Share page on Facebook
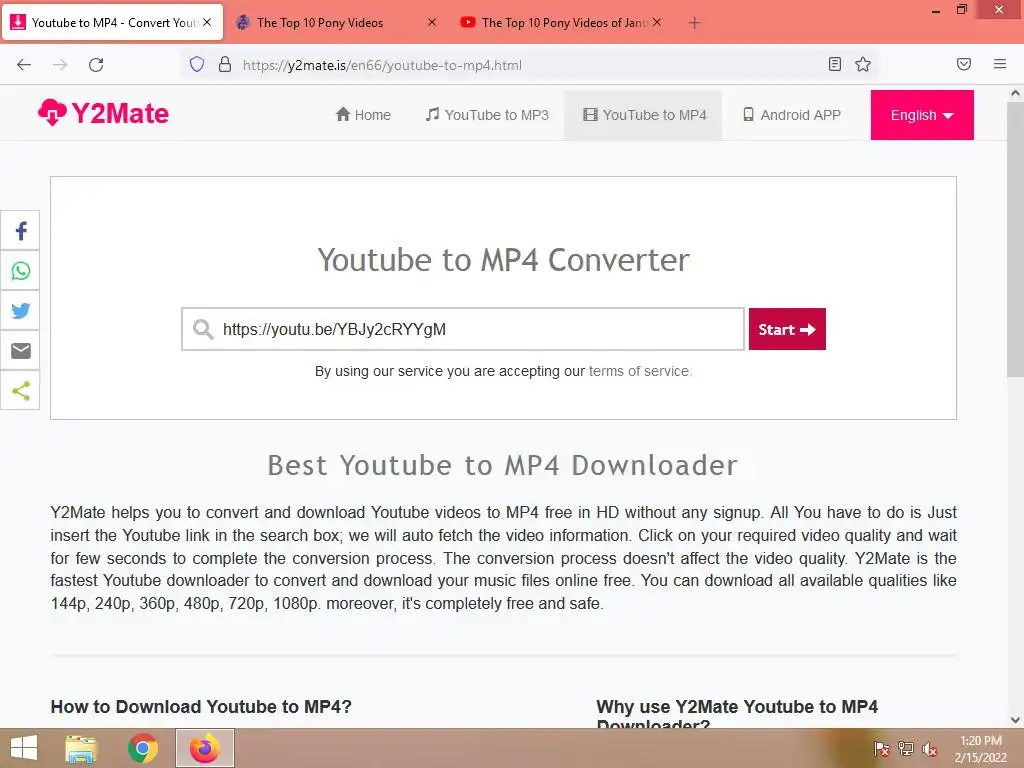This screenshot has height=768, width=1024. [x=20, y=231]
